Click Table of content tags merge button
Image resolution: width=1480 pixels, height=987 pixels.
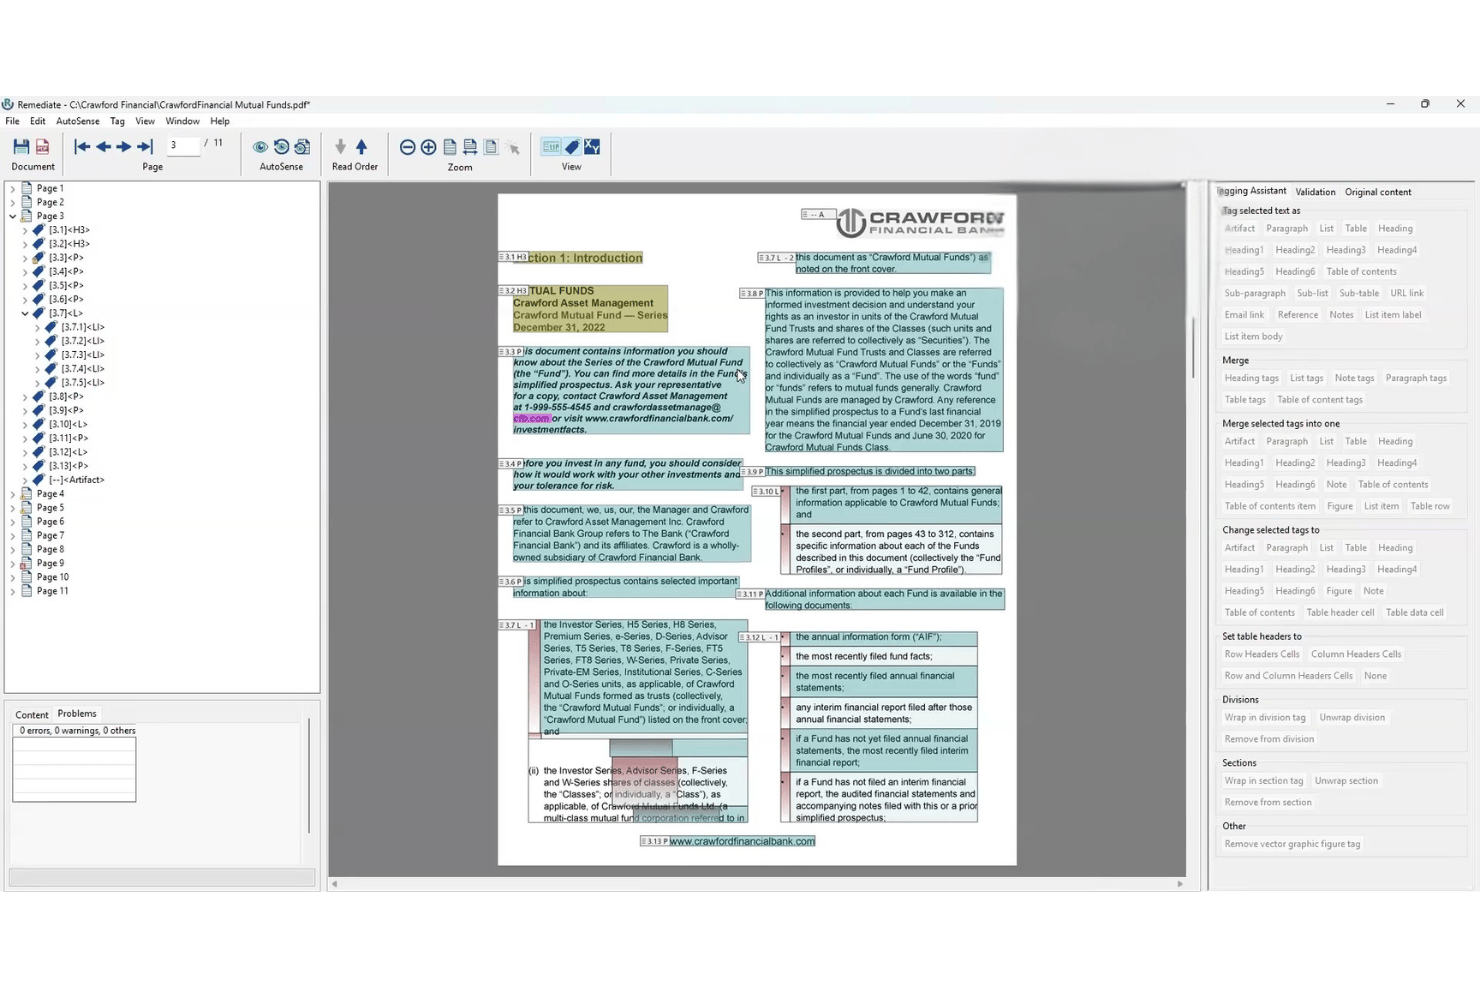(x=1320, y=400)
